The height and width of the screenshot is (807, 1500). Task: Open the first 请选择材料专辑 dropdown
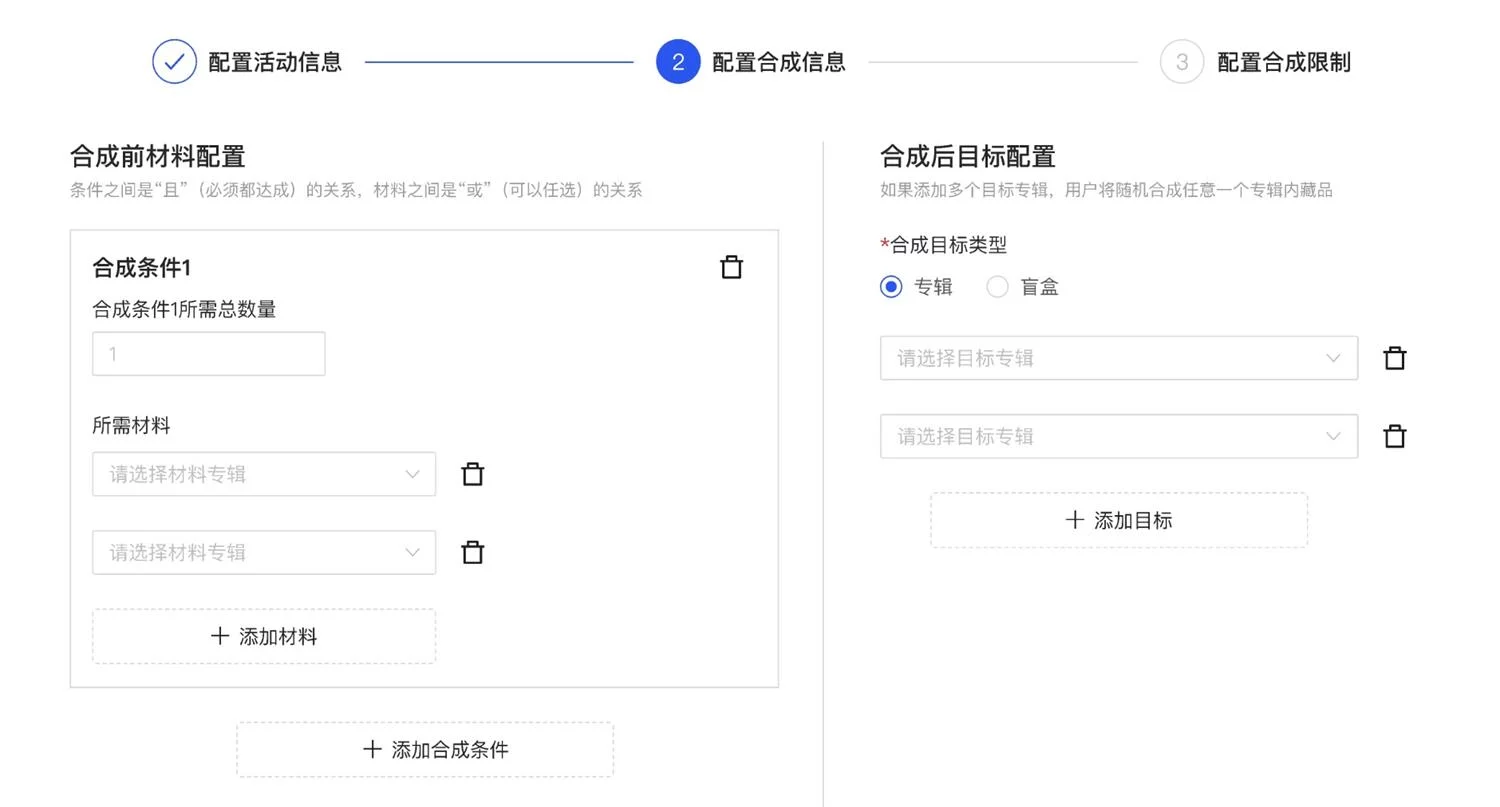pyautogui.click(x=263, y=473)
